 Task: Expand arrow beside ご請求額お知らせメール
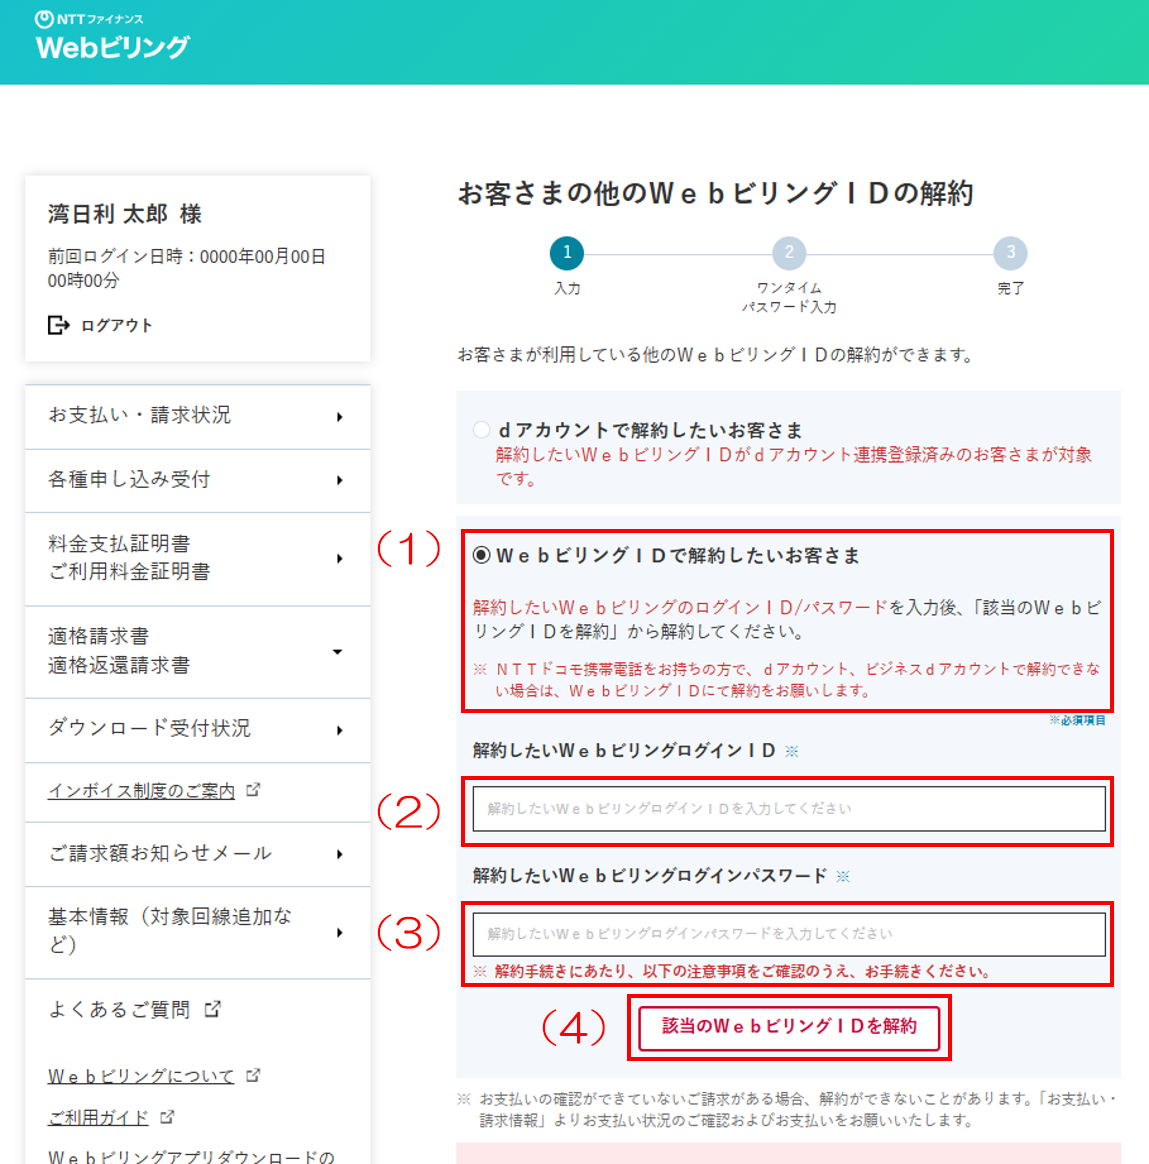(x=339, y=854)
